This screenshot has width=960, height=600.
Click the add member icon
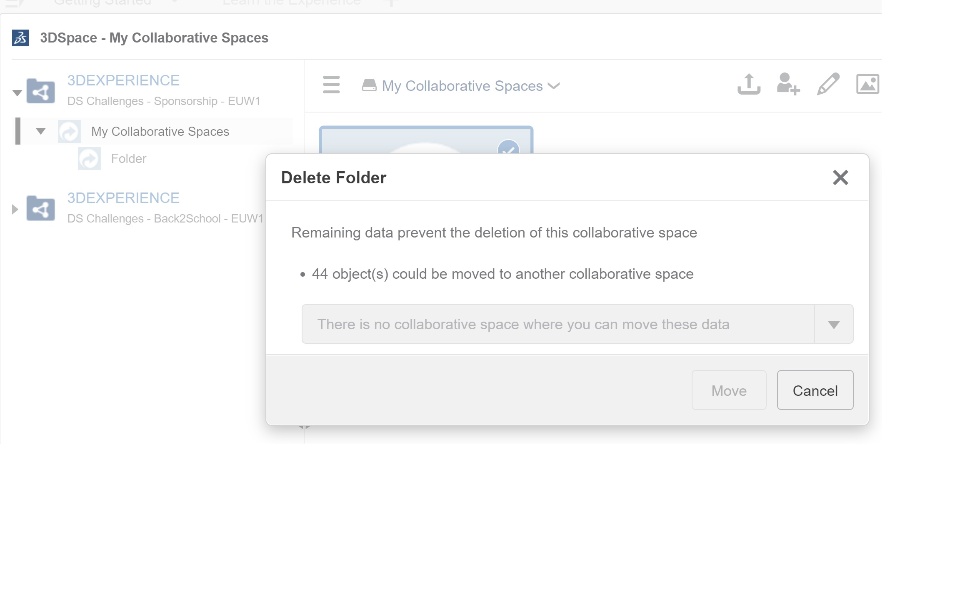pos(788,85)
